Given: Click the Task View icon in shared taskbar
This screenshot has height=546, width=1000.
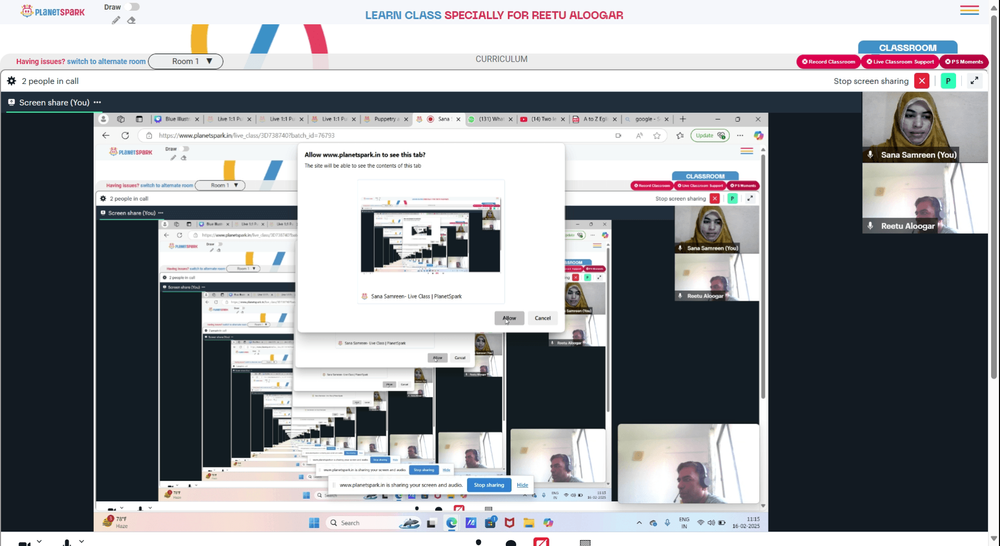Looking at the screenshot, I should point(431,523).
